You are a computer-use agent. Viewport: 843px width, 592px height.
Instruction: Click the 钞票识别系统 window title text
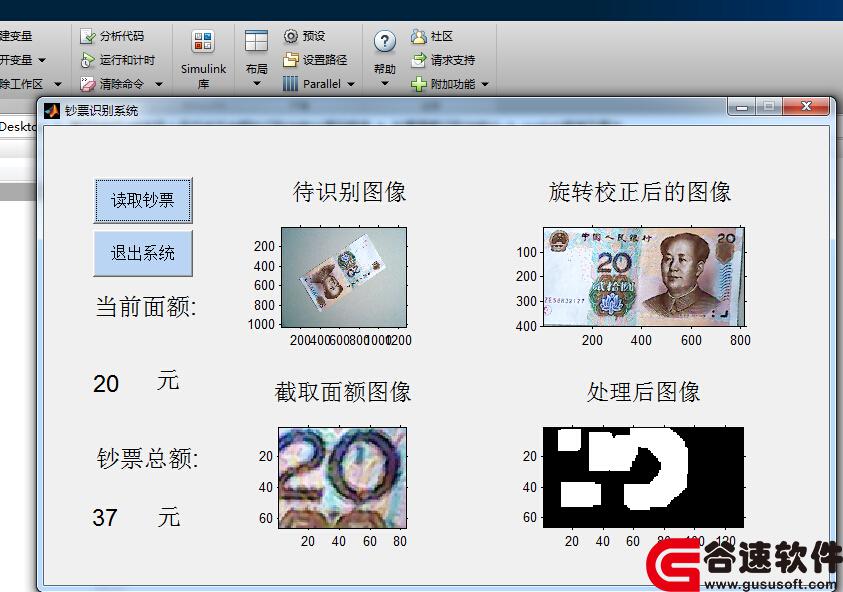(102, 111)
